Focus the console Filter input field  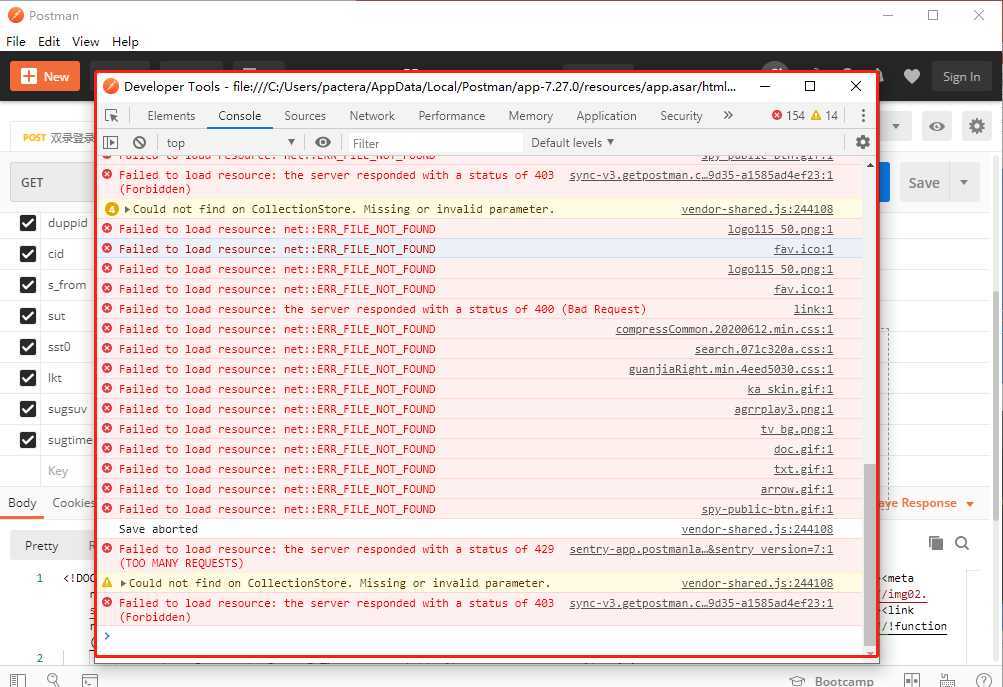435,143
